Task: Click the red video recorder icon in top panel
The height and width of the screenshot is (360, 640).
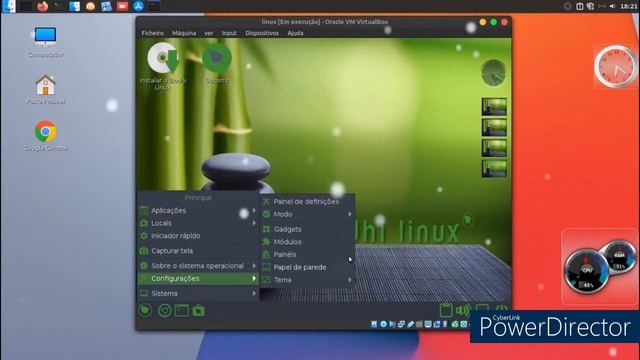Action: pyautogui.click(x=122, y=6)
